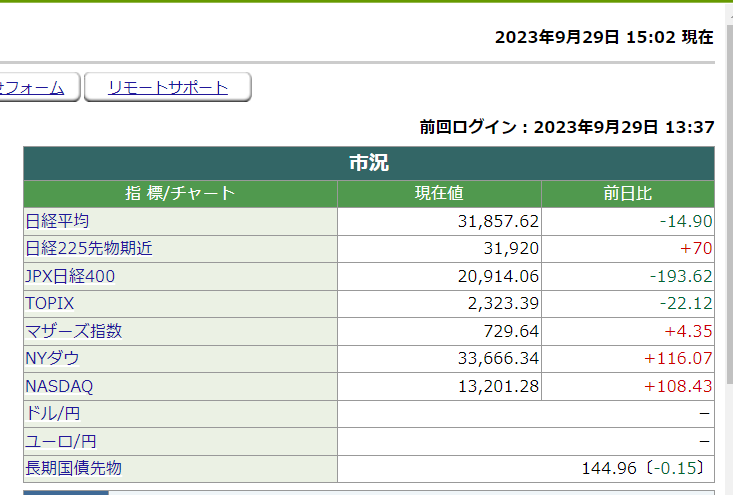Select the NASDAQ index link
The height and width of the screenshot is (495, 733).
pos(59,386)
